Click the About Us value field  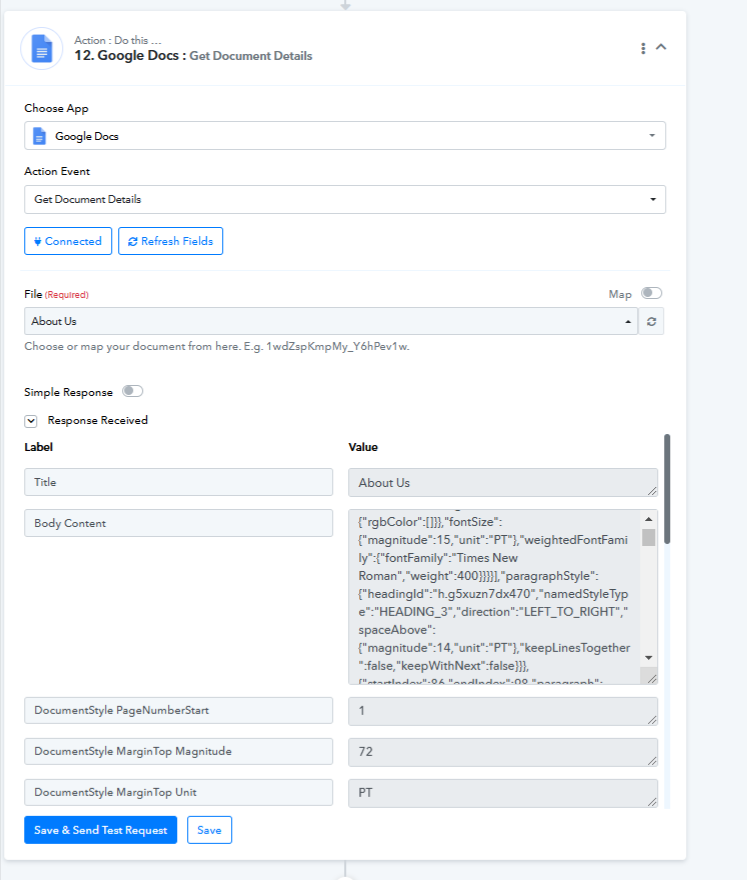click(503, 483)
